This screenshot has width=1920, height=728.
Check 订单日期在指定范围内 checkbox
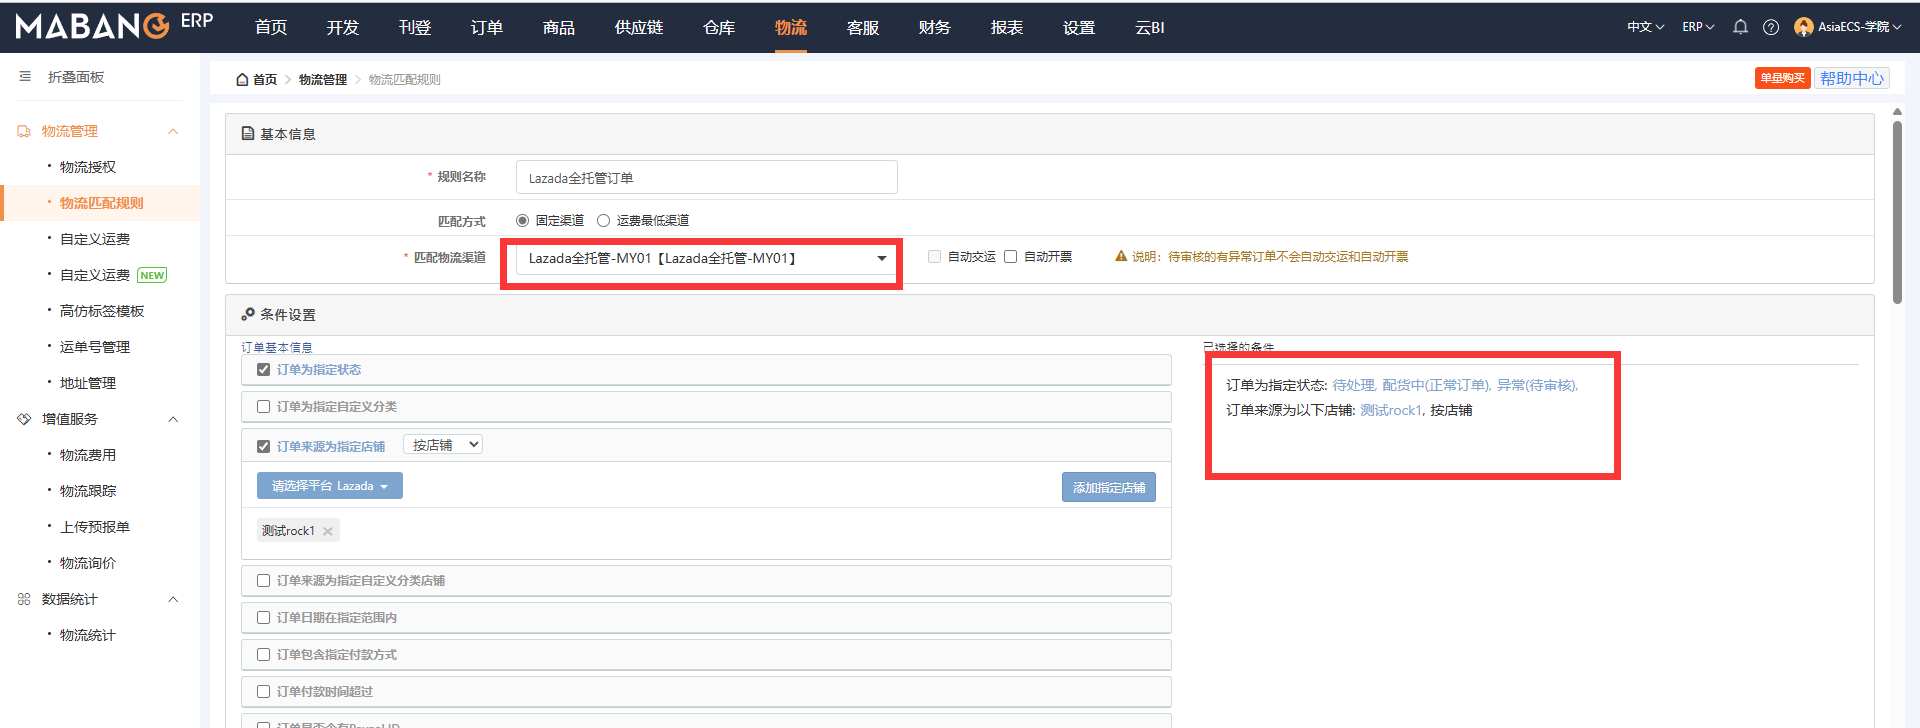[264, 617]
